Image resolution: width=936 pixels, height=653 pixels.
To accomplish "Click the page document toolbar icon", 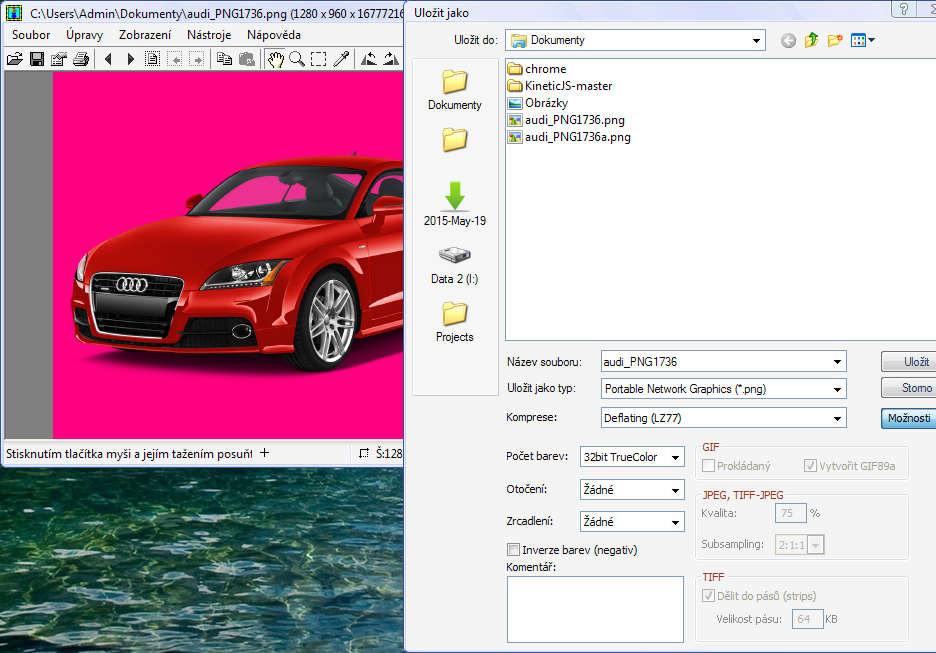I will (x=152, y=58).
